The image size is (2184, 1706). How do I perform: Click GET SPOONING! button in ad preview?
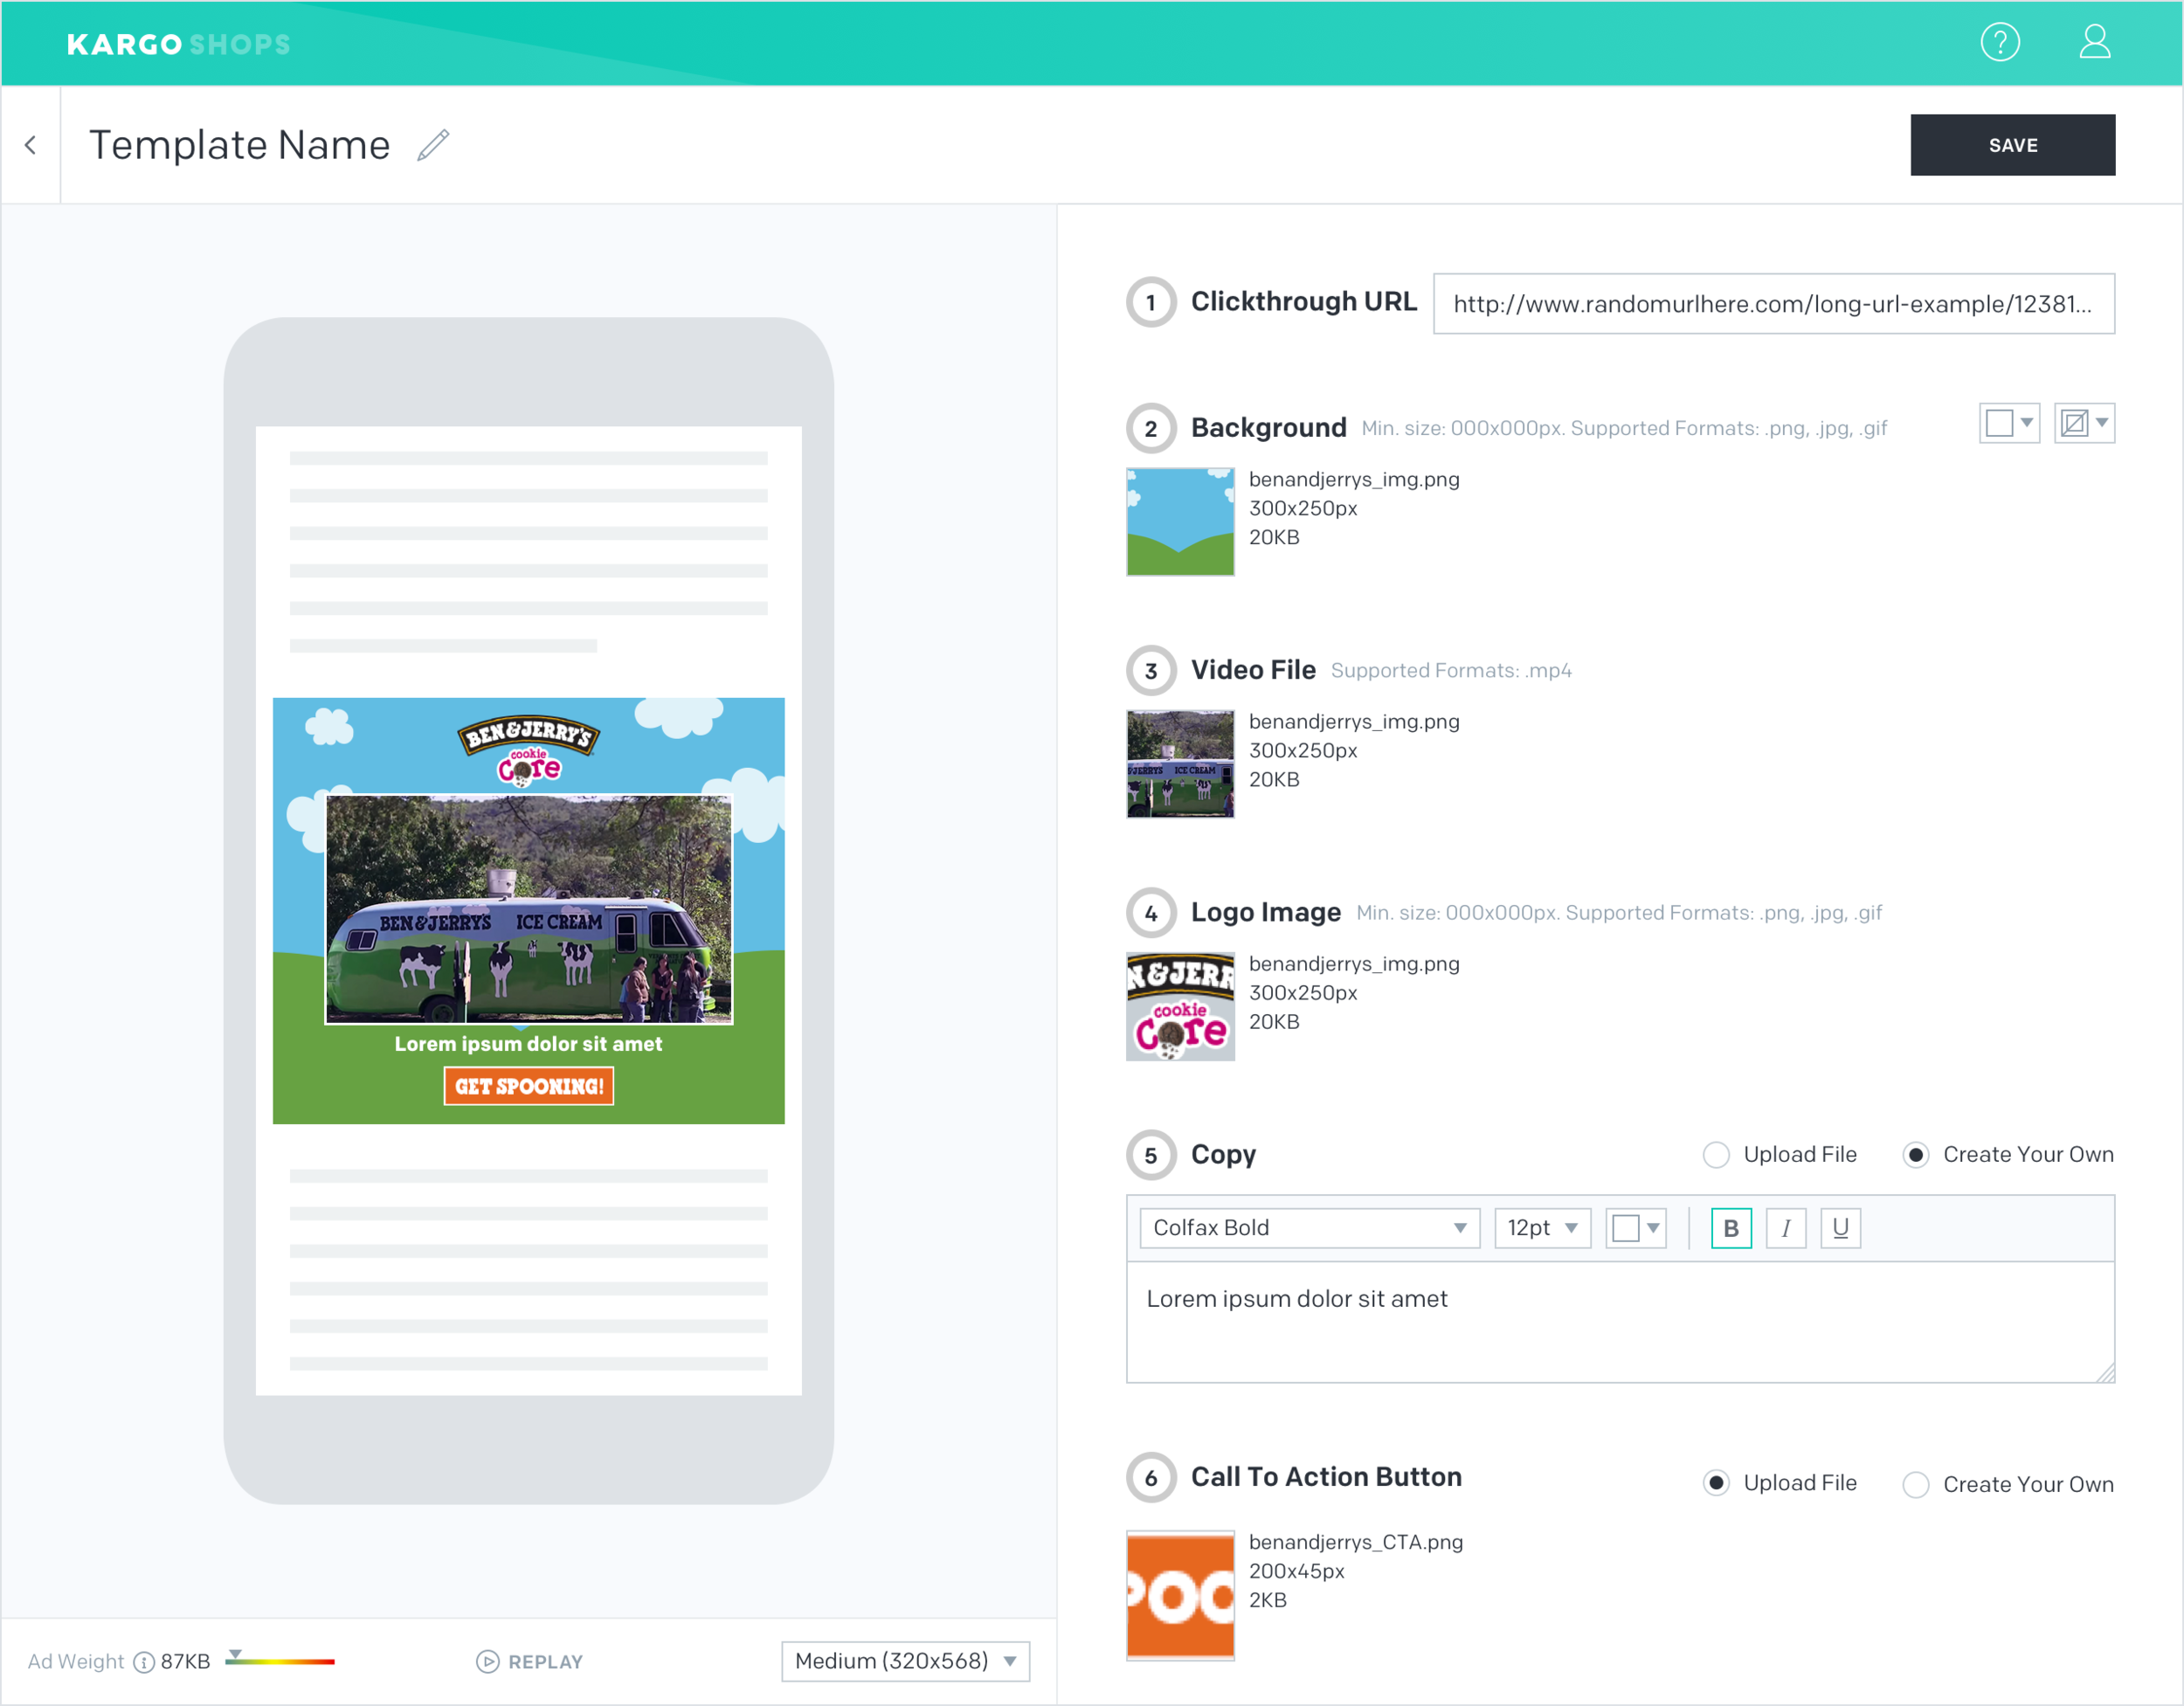[x=529, y=1086]
